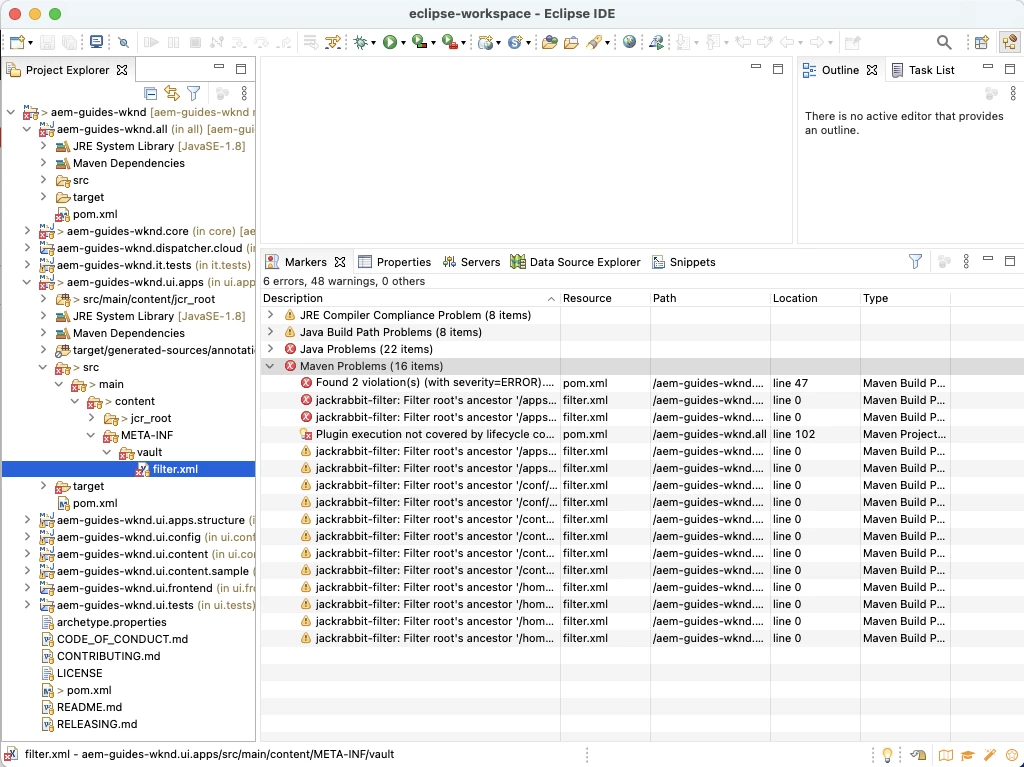The image size is (1024, 767).
Task: Select README.md in Project Explorer
Action: pyautogui.click(x=89, y=707)
